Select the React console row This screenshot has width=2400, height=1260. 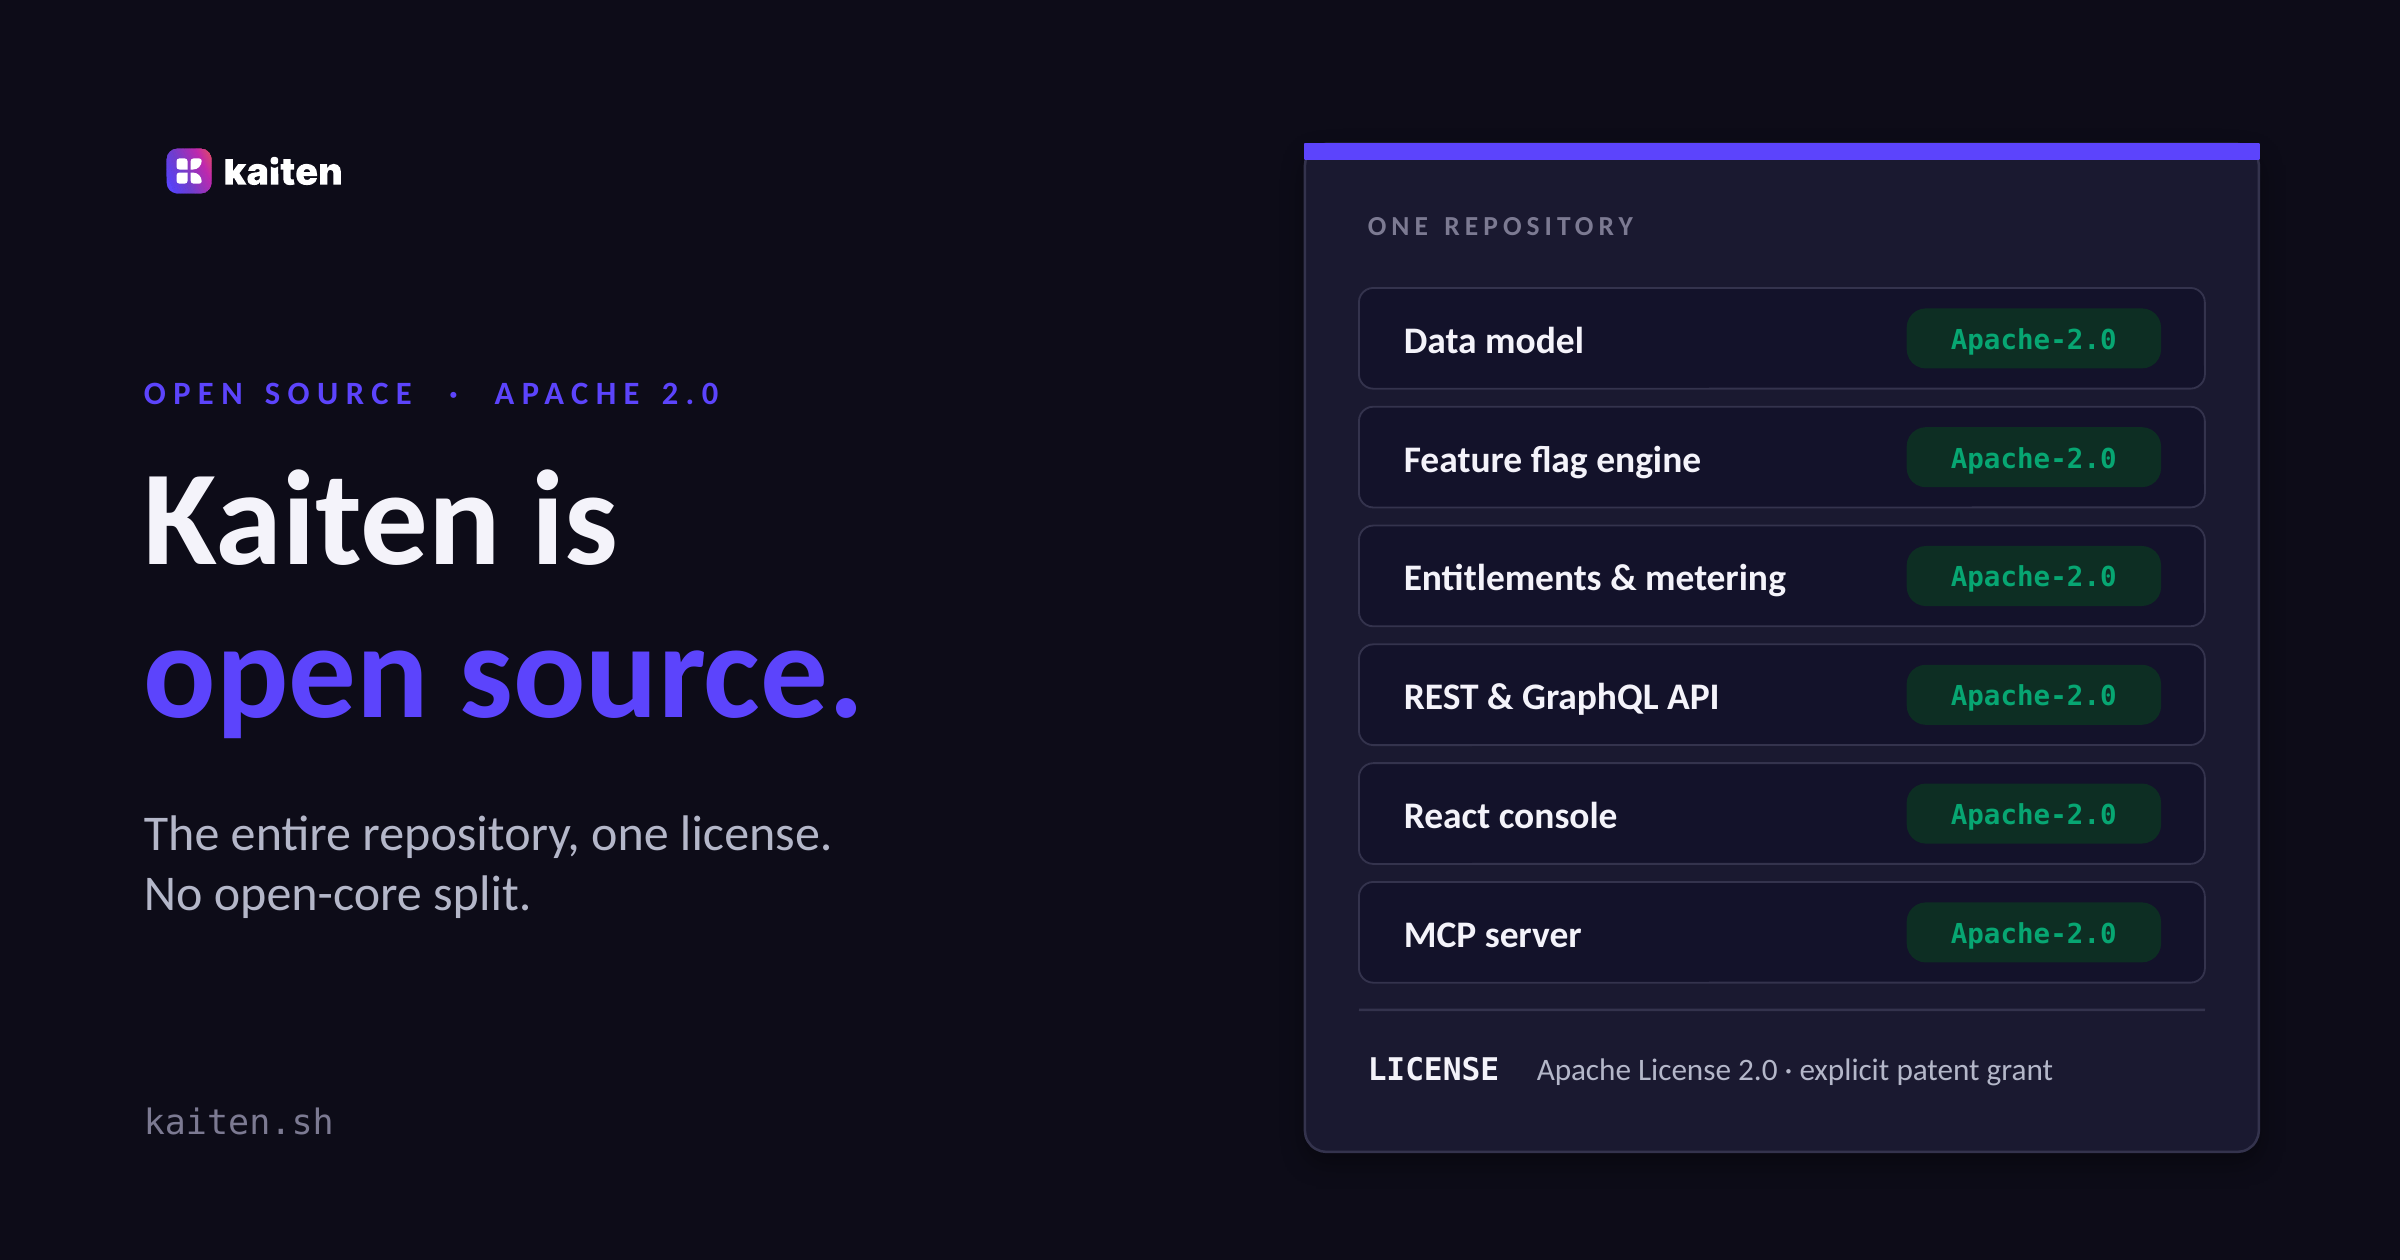click(1781, 814)
